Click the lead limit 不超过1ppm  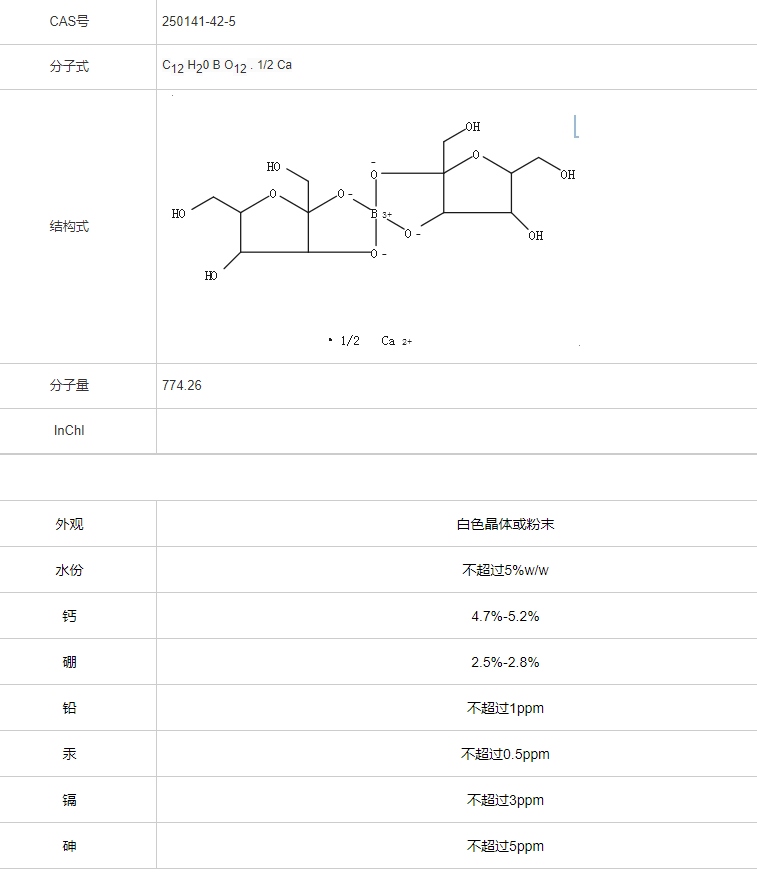505,708
